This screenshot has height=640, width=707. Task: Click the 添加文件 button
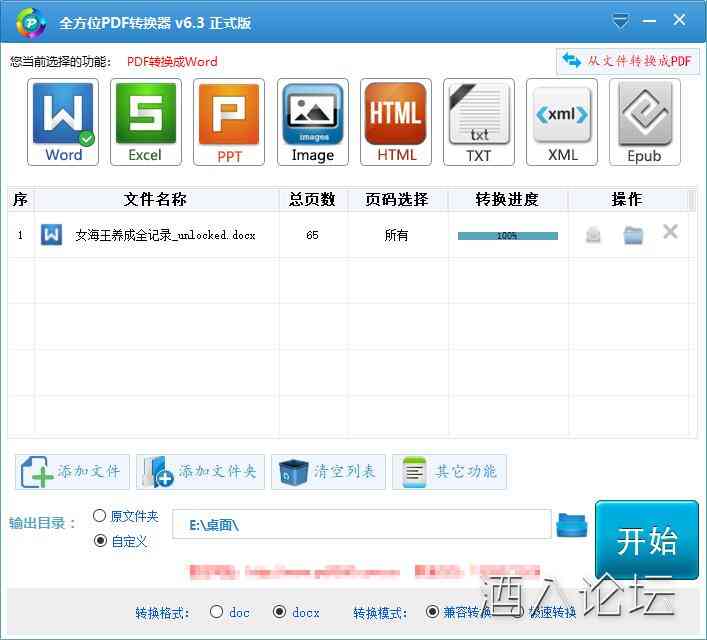pos(72,472)
